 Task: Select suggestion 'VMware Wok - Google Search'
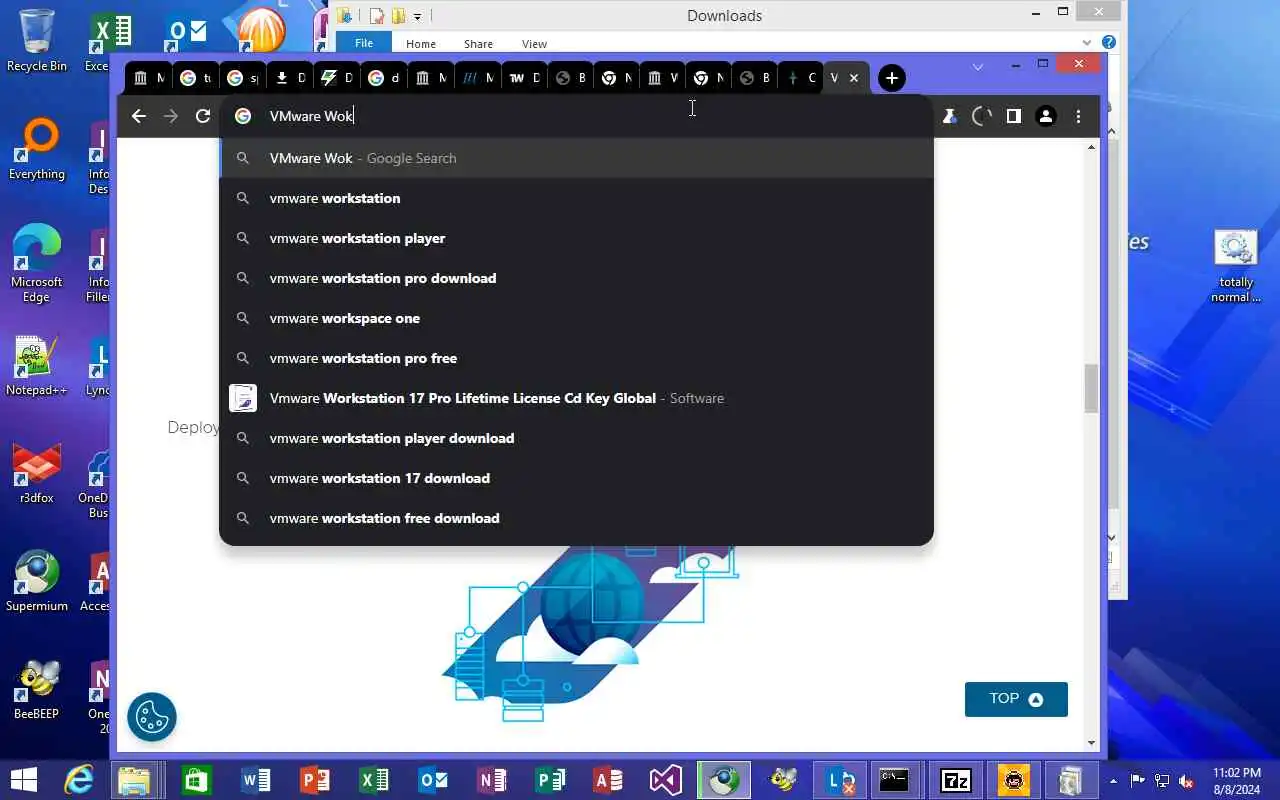576,158
